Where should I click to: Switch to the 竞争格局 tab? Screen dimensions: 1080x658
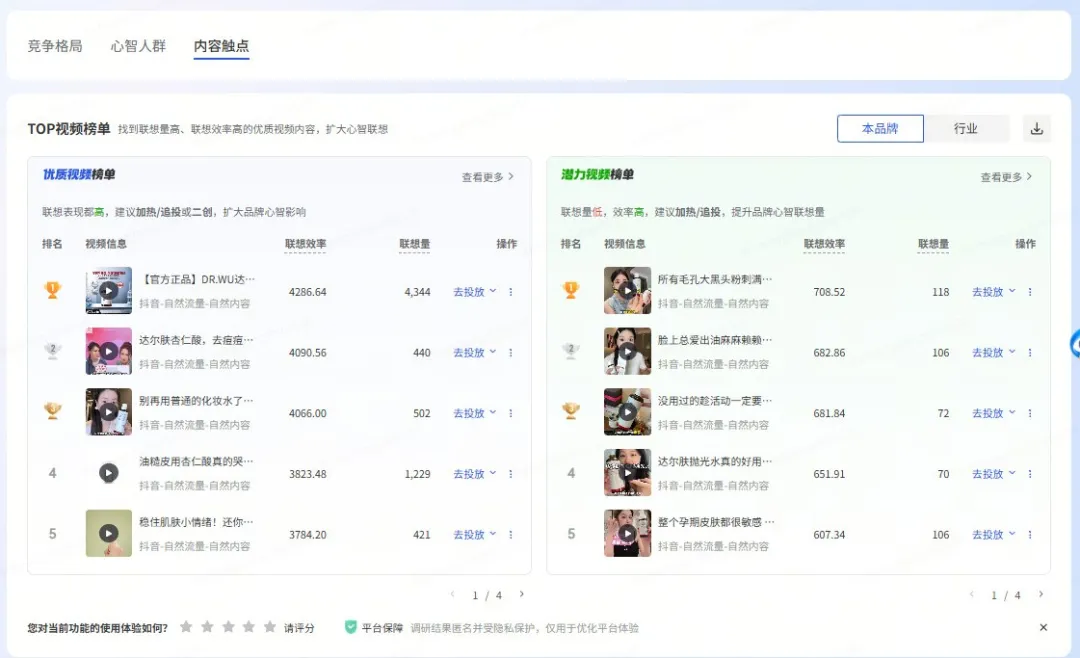coord(55,46)
